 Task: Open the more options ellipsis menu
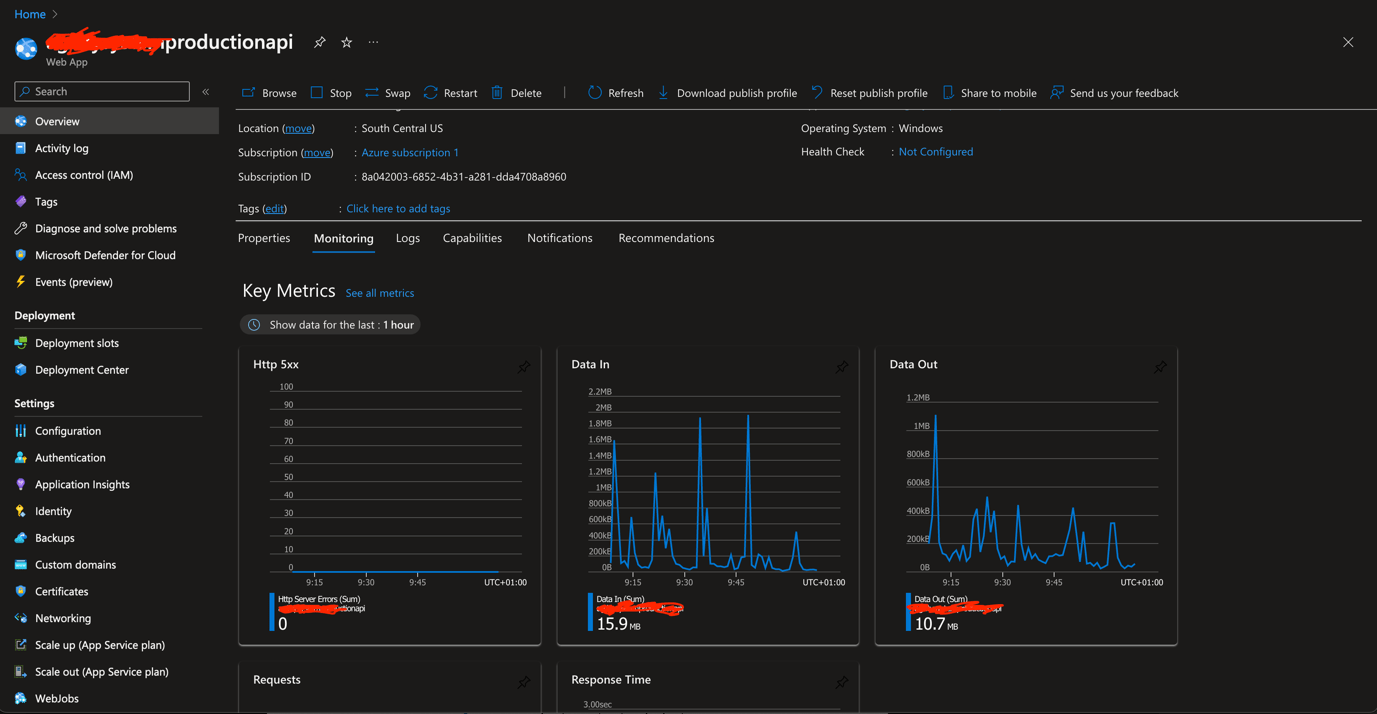coord(374,42)
